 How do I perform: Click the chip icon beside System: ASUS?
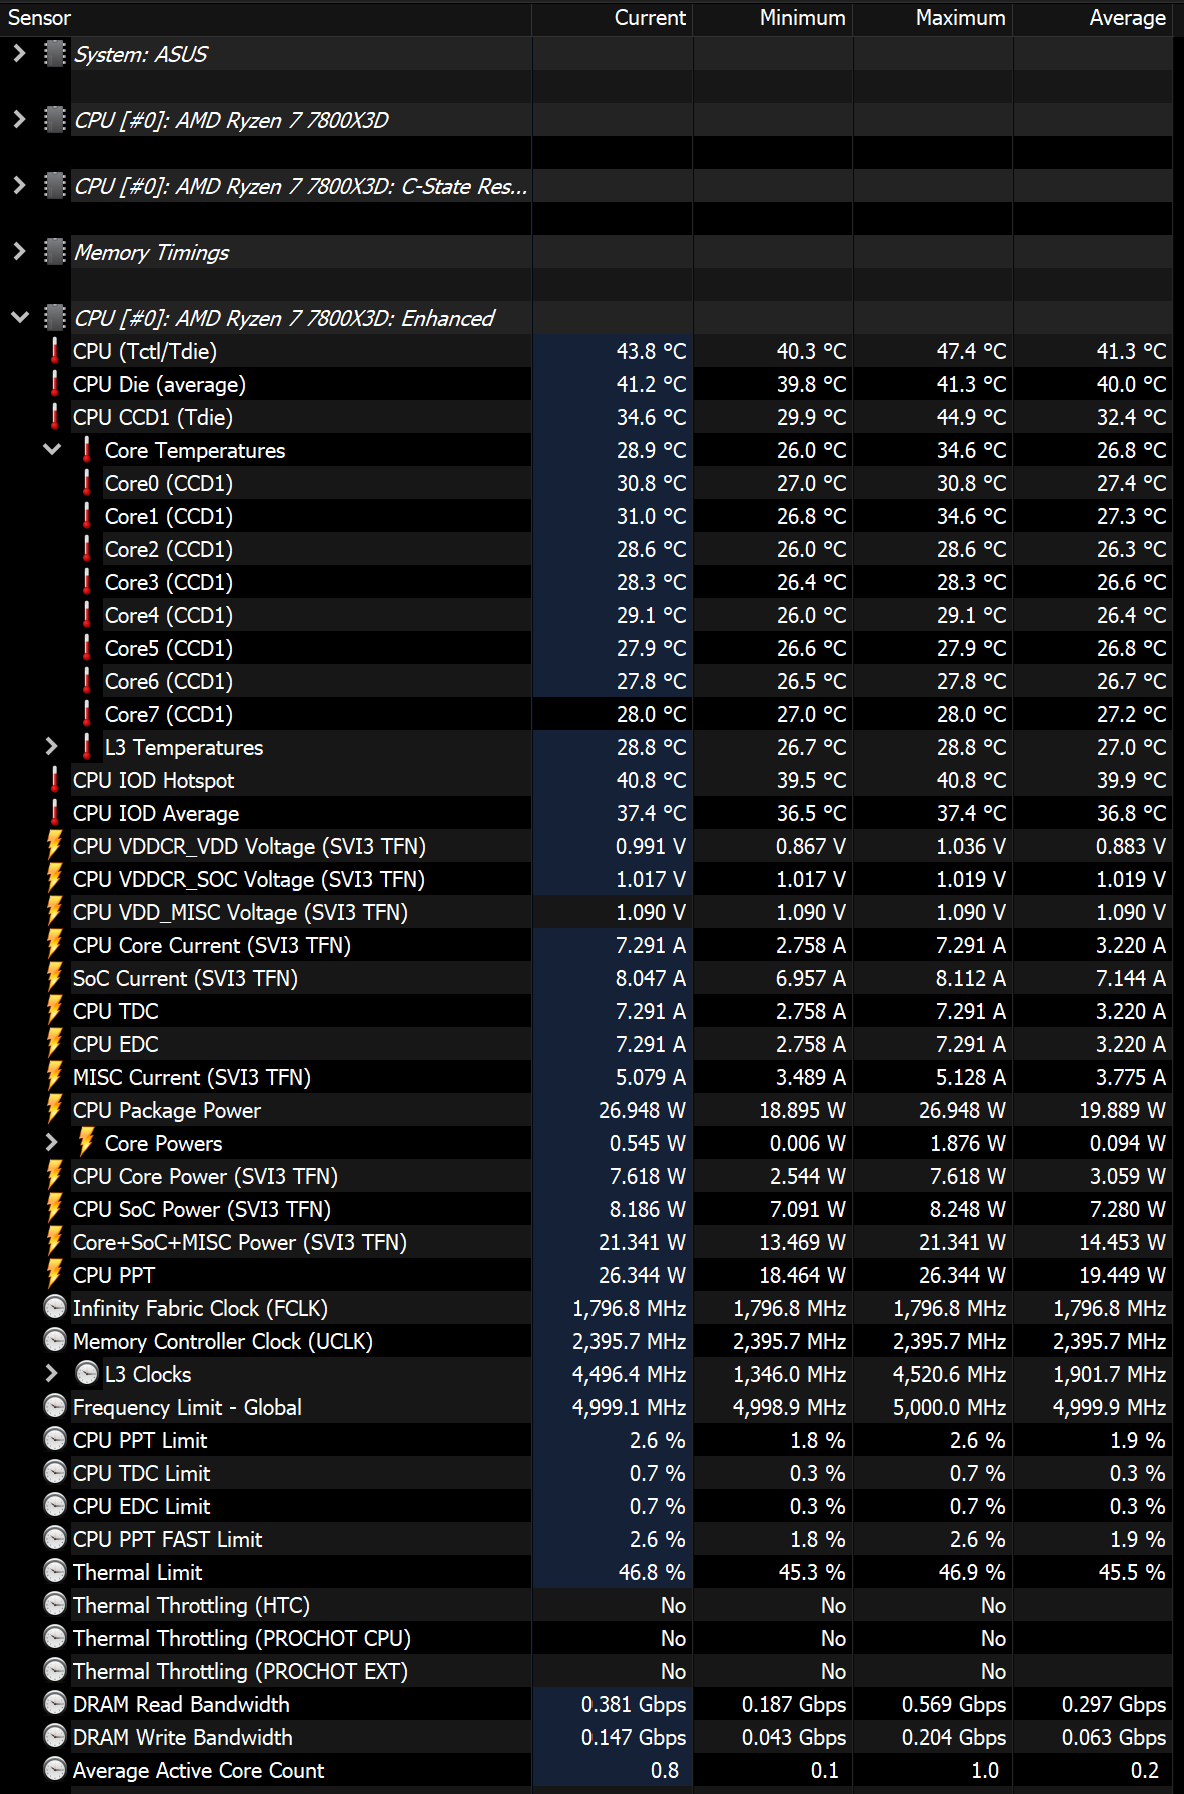pos(55,54)
